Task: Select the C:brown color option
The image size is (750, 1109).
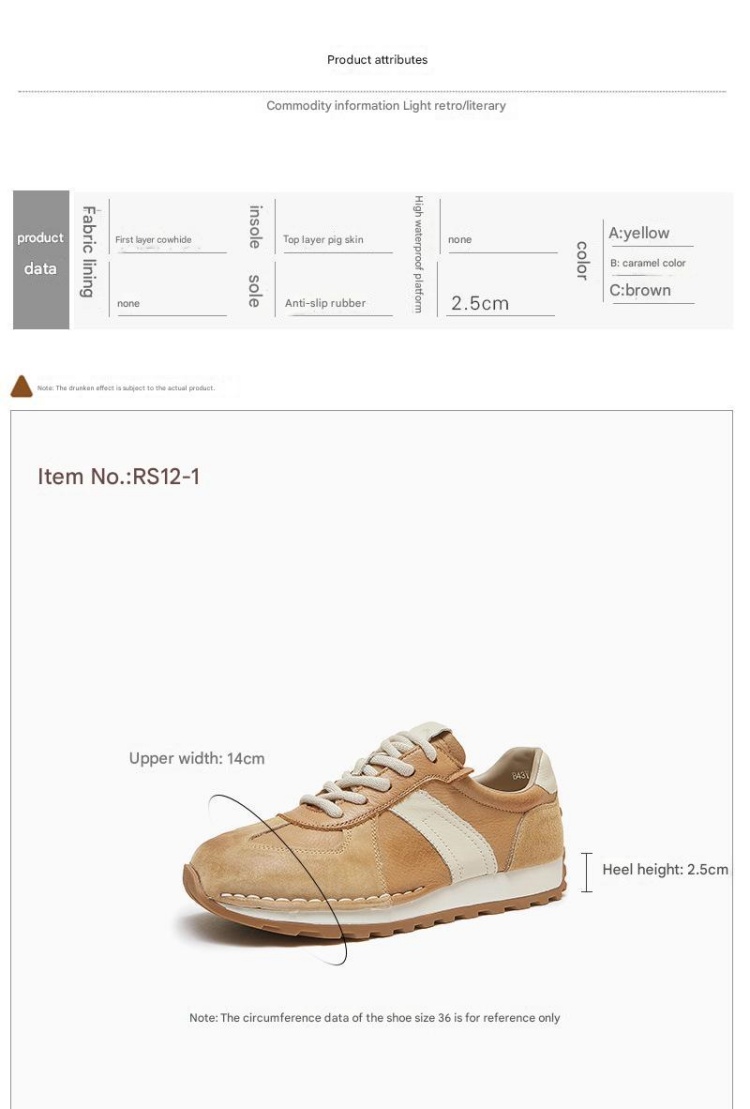Action: tap(640, 290)
